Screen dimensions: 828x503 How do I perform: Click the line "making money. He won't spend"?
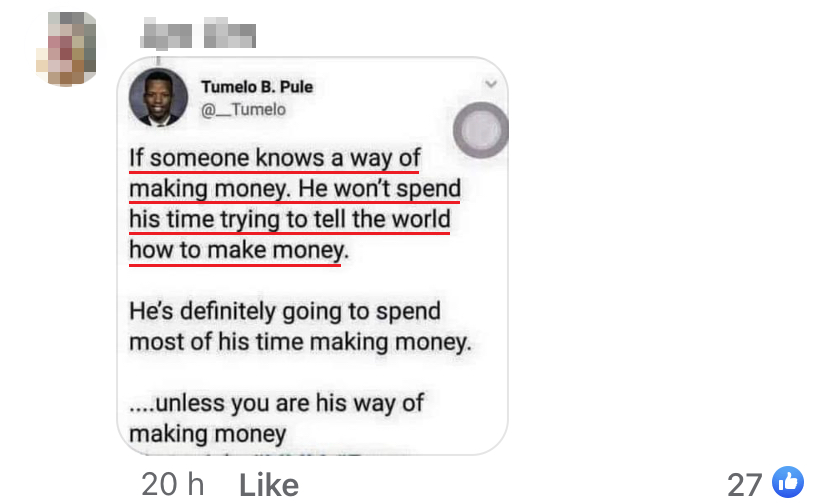[x=294, y=189]
